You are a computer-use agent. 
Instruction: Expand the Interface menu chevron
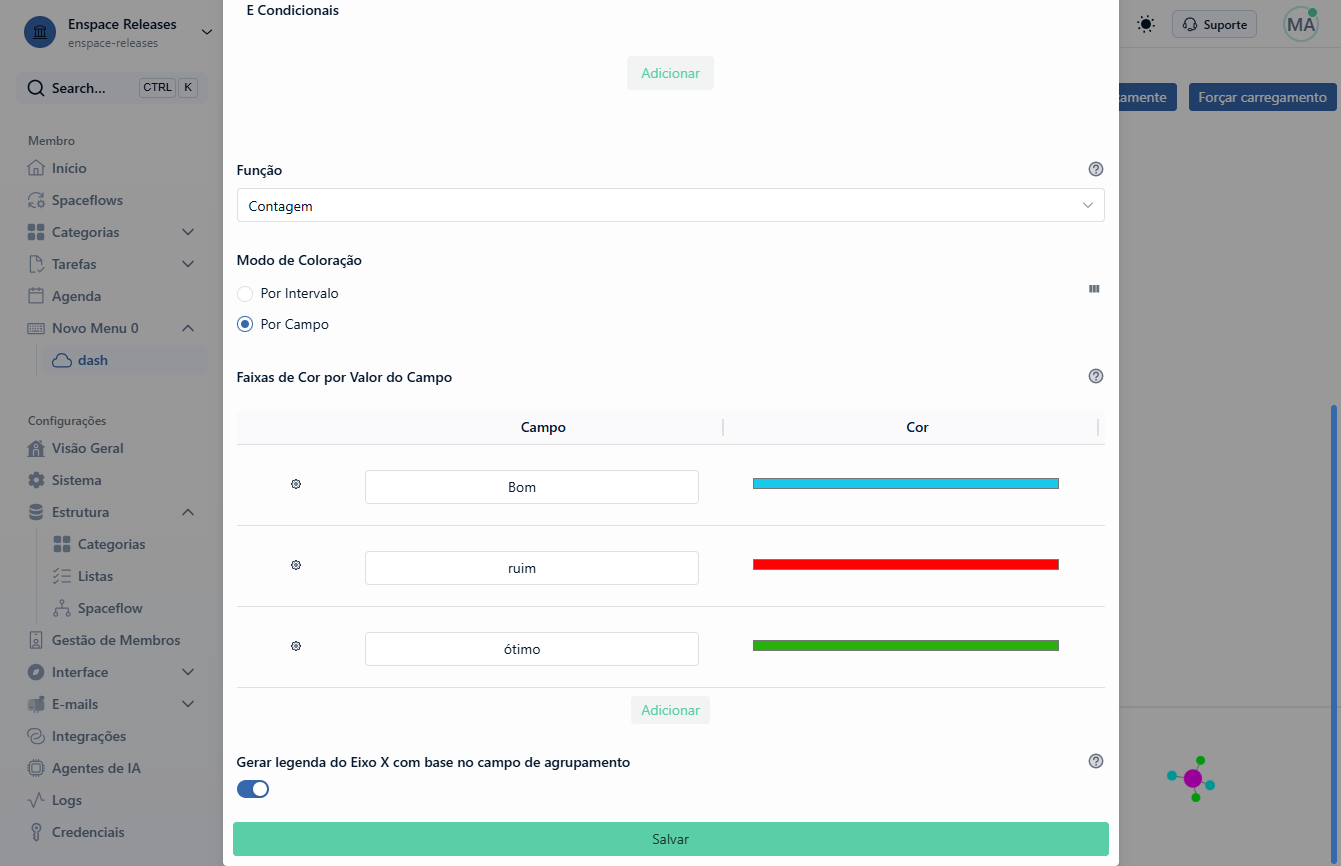188,672
